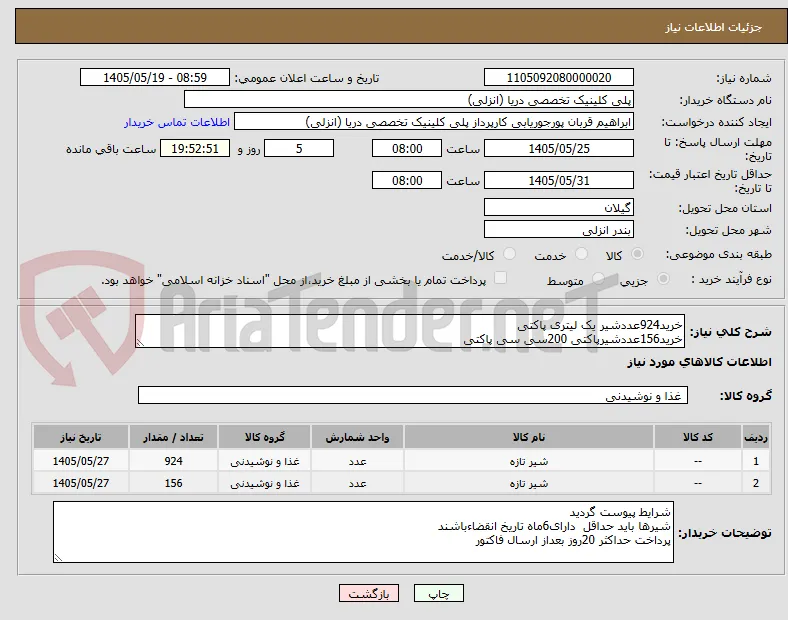
Task: Click the کد کالا column header
Action: point(698,437)
